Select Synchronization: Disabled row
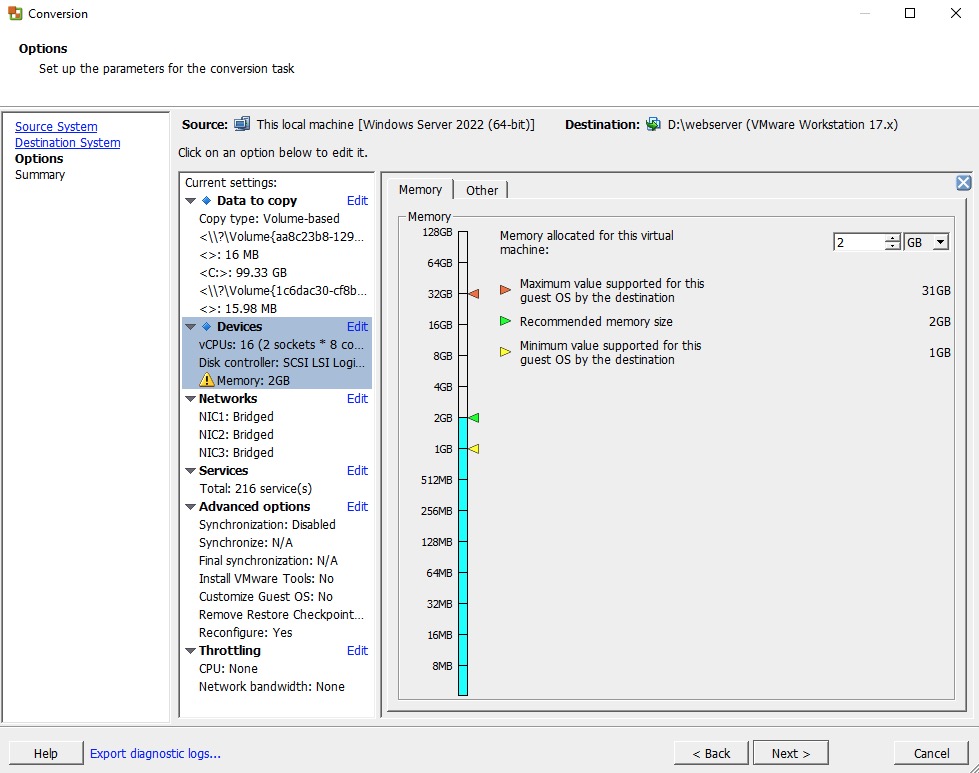The image size is (979, 773). click(277, 524)
